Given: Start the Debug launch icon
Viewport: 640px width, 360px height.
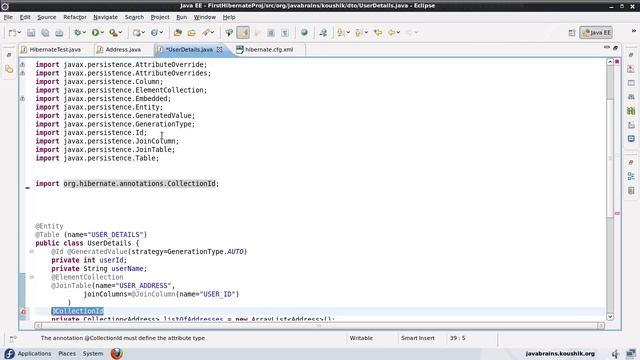Looking at the screenshot, I should (x=77, y=33).
